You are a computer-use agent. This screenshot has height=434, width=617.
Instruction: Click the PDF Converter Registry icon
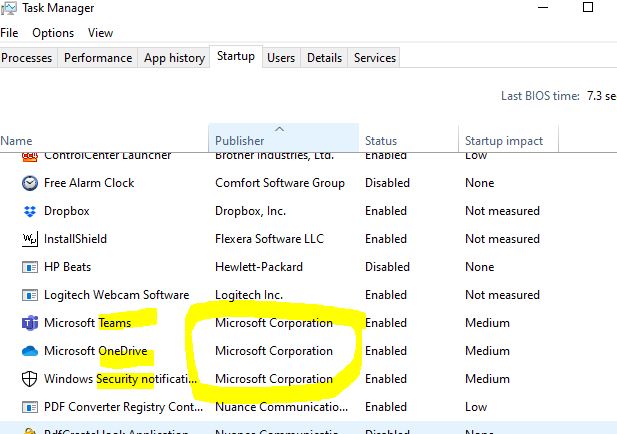pos(29,407)
